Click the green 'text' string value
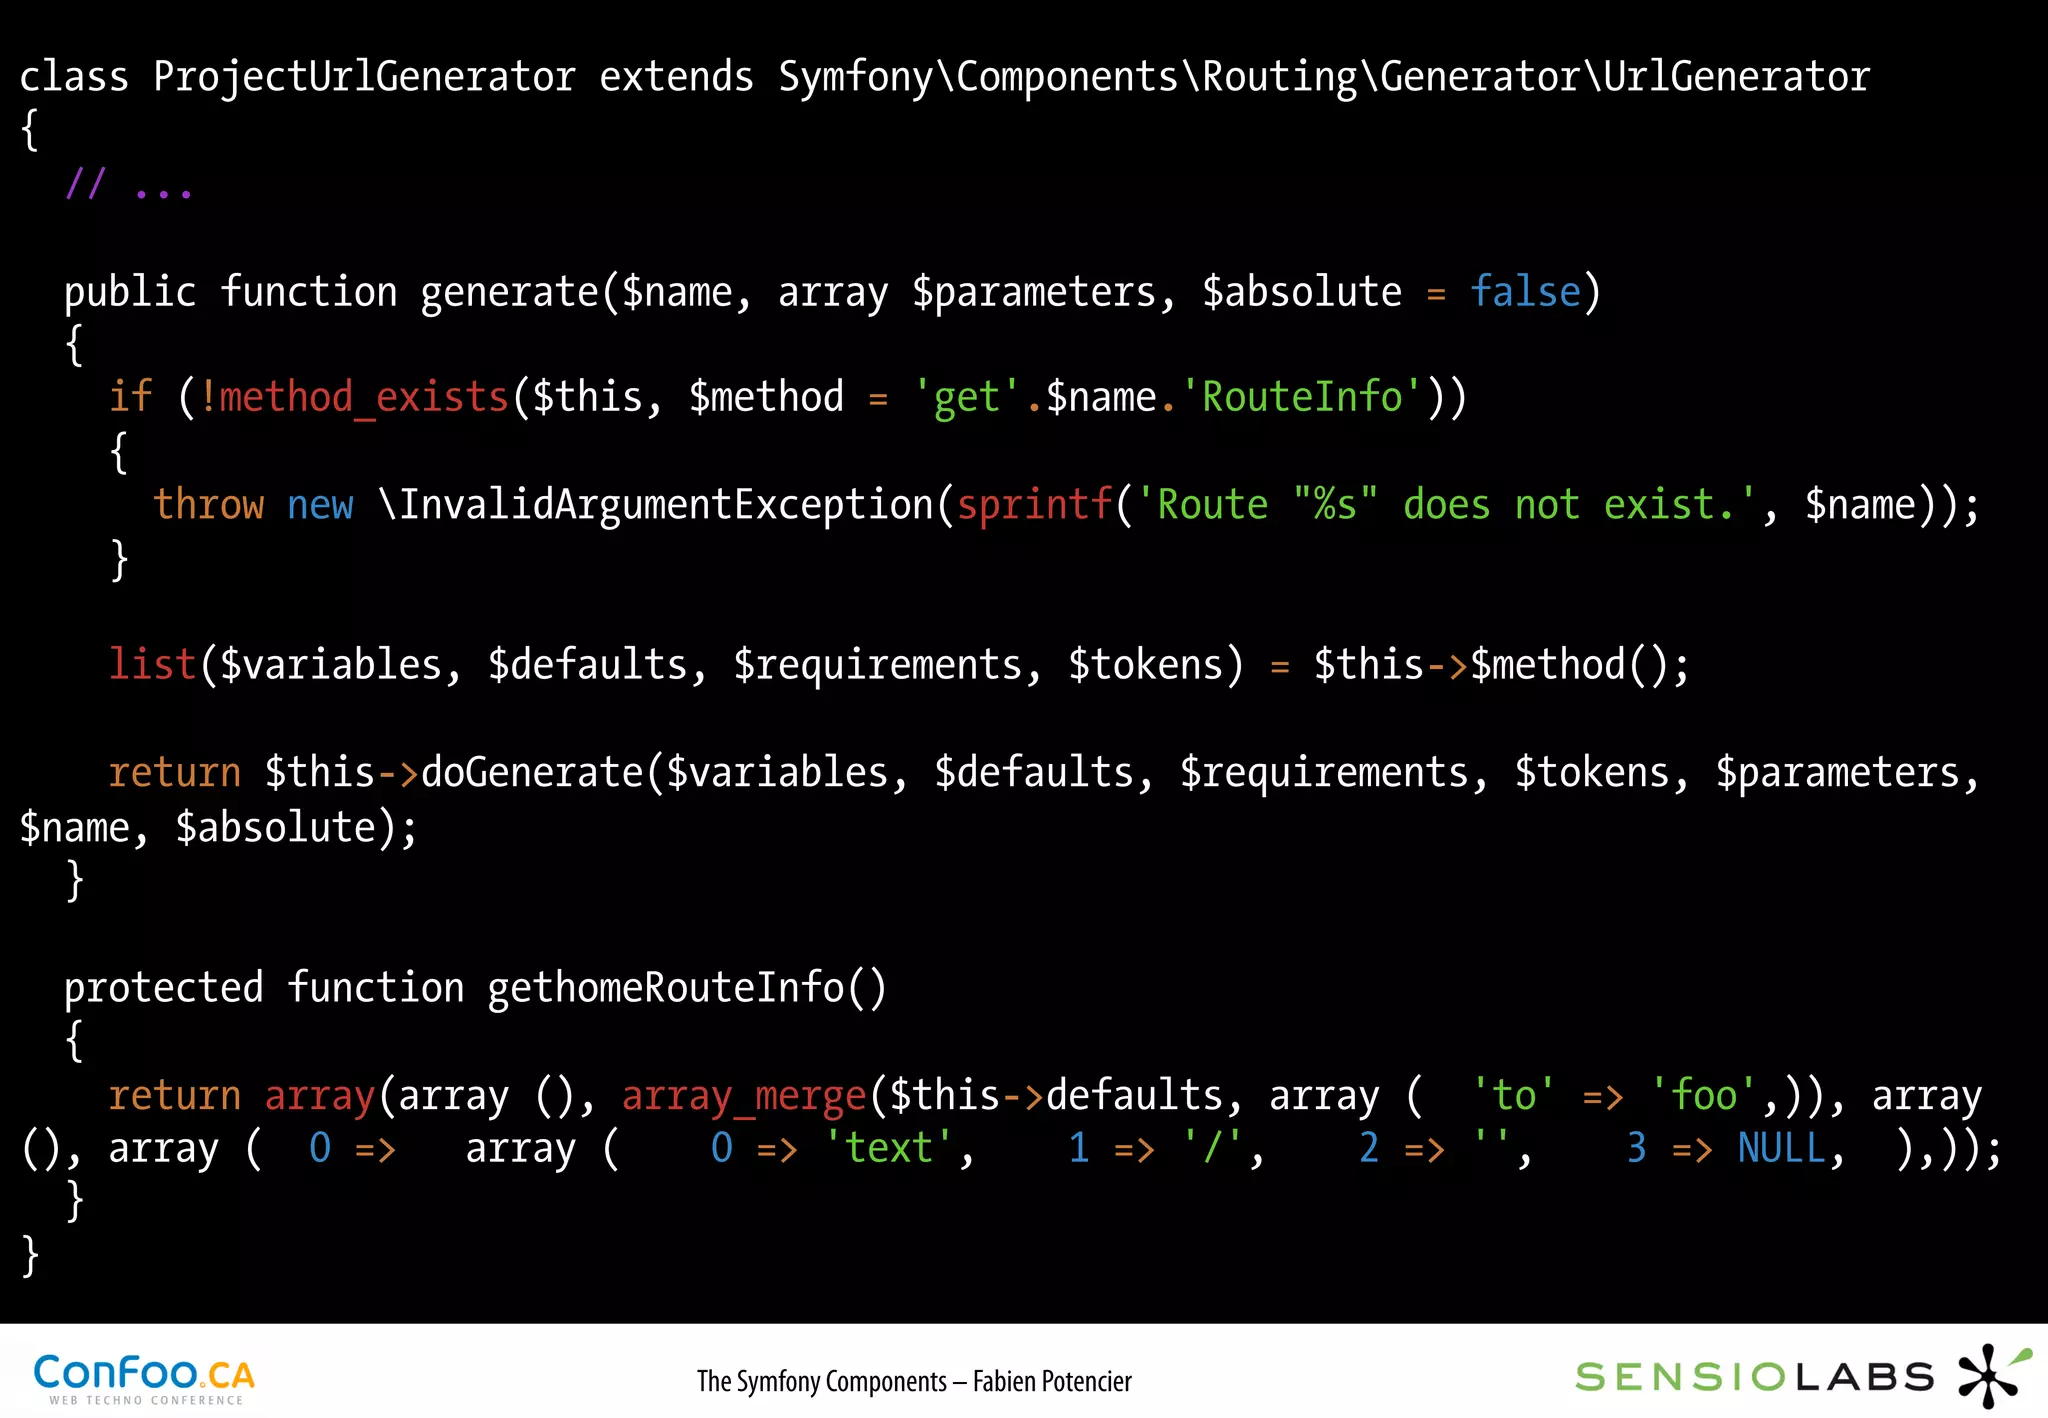The width and height of the screenshot is (2048, 1418). (x=888, y=1148)
